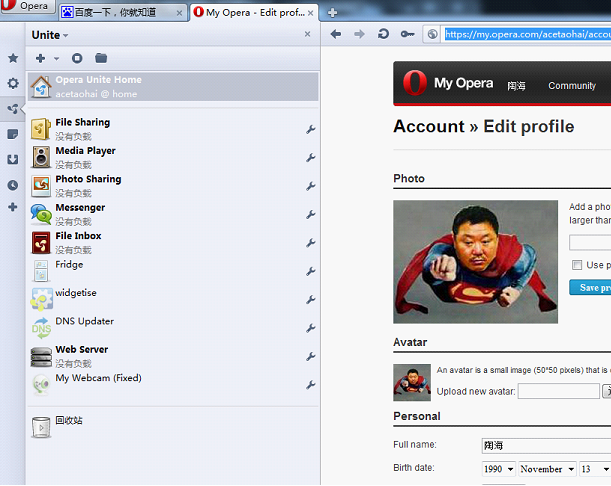Open the Notes panel in sidebar

[13, 134]
